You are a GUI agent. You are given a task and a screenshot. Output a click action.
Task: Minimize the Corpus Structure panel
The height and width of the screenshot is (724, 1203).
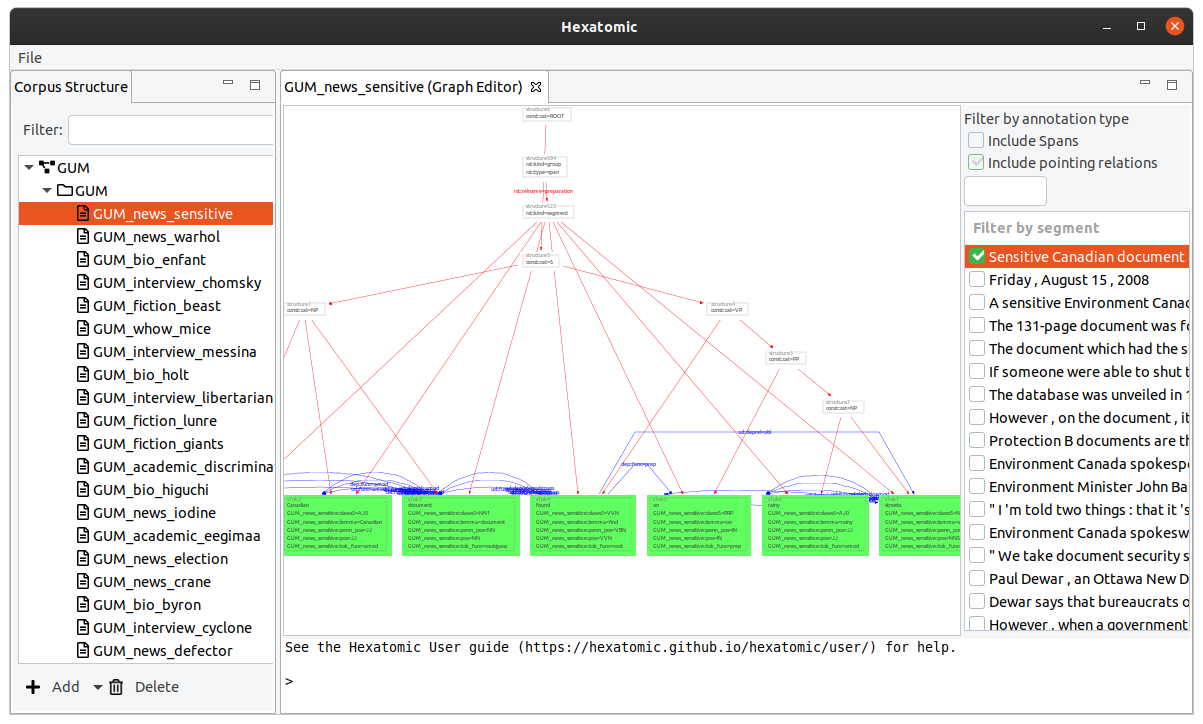(x=228, y=85)
